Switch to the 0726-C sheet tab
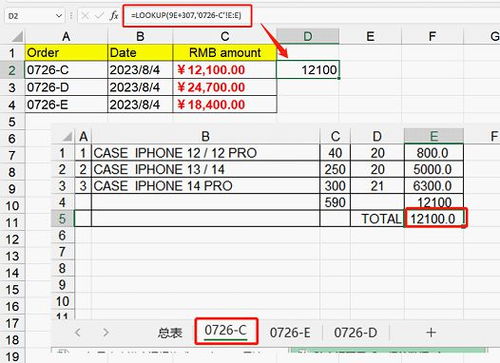The image size is (500, 363). point(226,331)
